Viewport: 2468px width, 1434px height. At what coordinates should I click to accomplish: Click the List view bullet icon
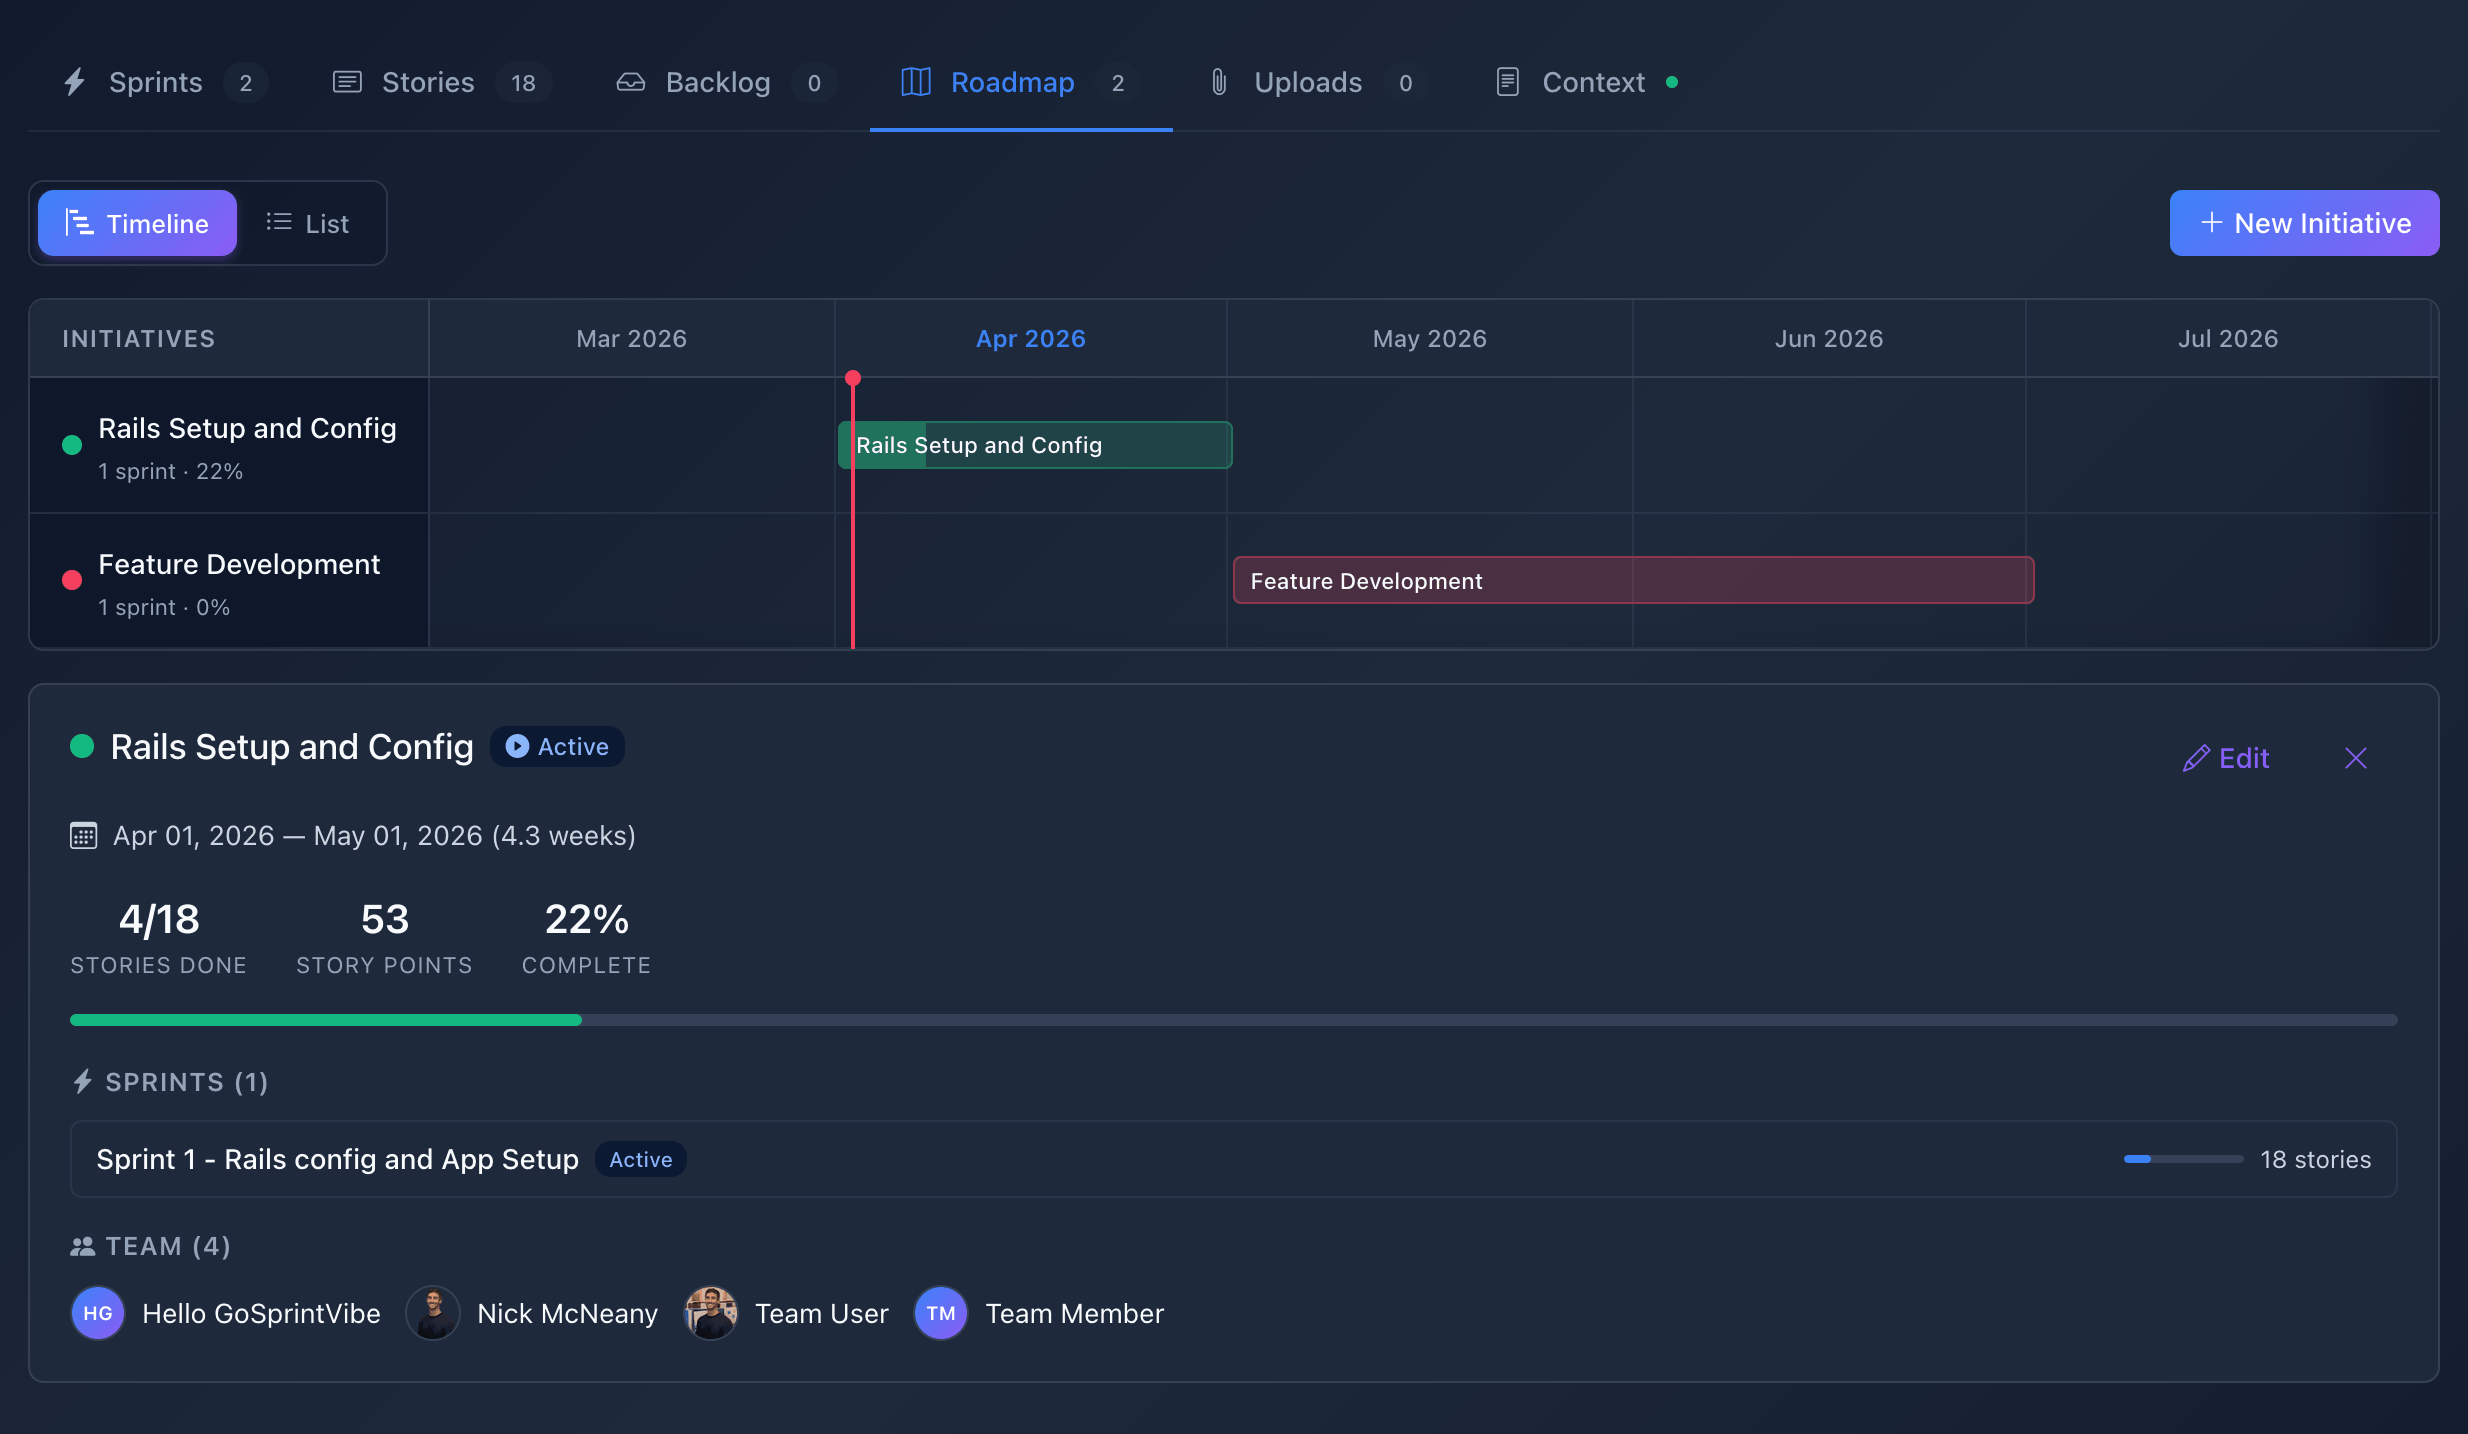click(279, 222)
